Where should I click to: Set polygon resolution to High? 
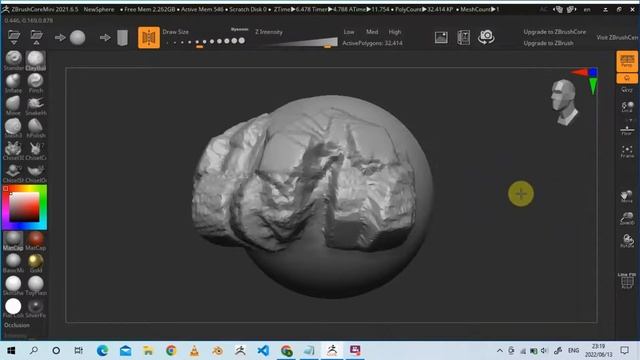pyautogui.click(x=395, y=32)
